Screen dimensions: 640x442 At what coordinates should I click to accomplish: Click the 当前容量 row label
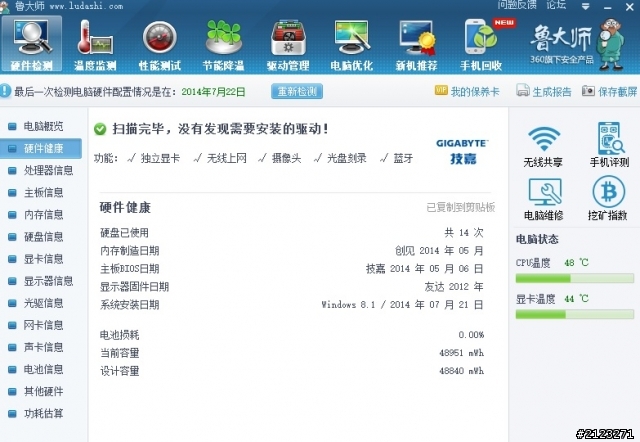120,353
